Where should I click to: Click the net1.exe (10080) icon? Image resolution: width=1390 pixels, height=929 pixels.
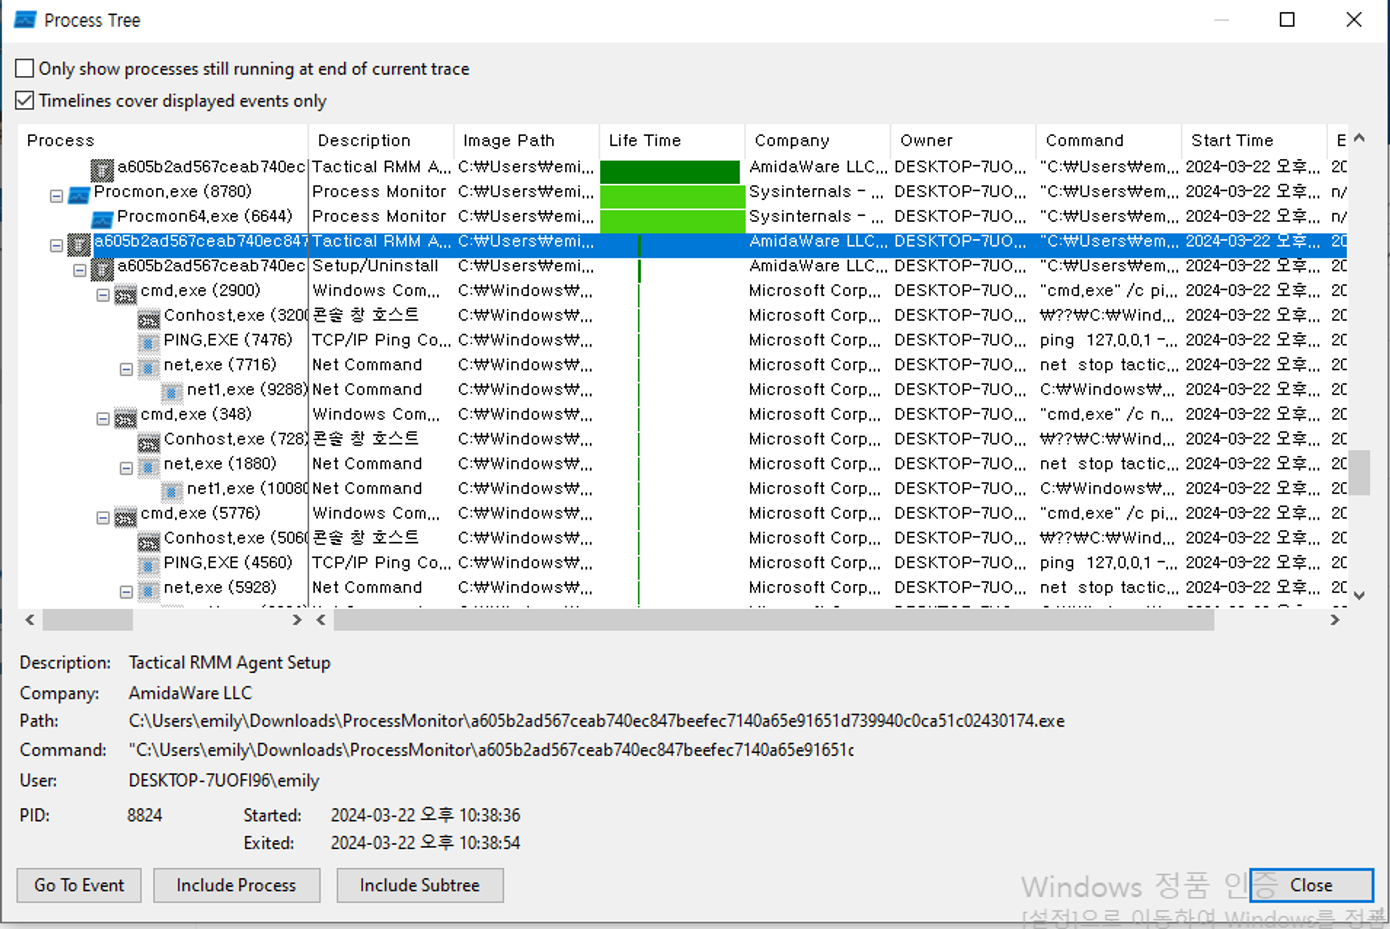(171, 491)
